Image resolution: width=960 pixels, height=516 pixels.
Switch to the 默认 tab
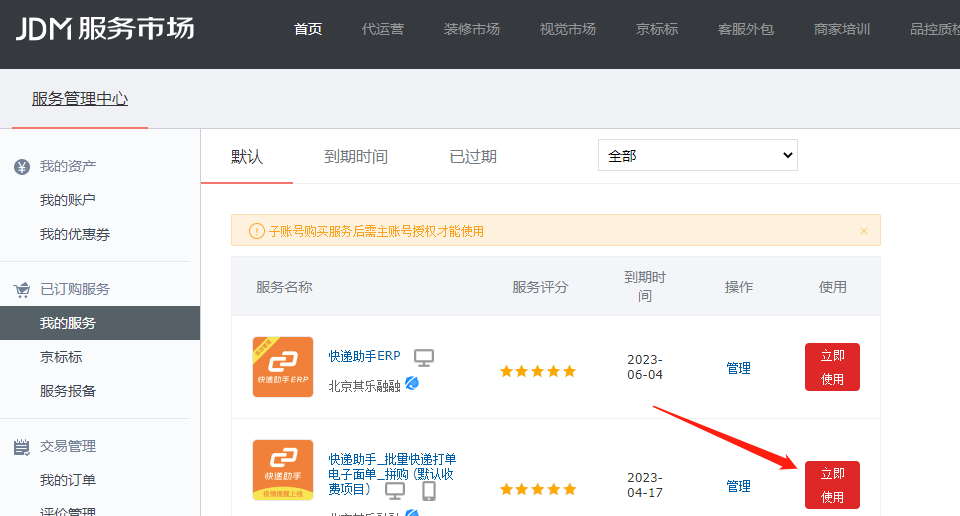click(x=247, y=157)
